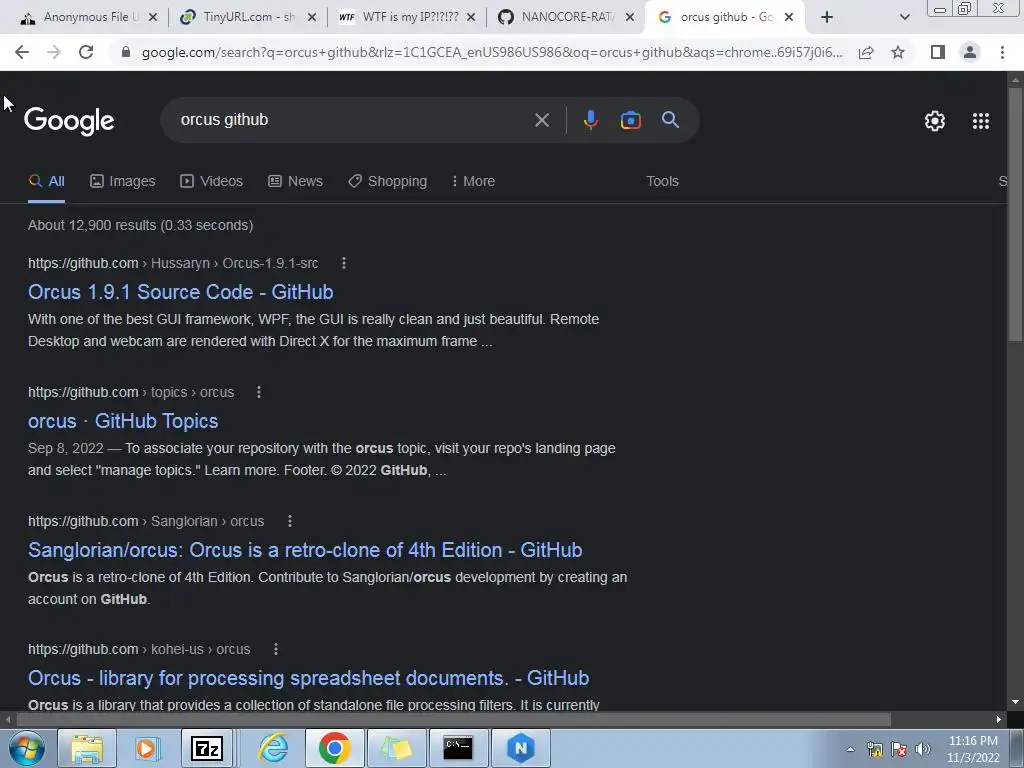Launch Windows Media Player from taskbar
This screenshot has width=1024, height=768.
pos(147,748)
